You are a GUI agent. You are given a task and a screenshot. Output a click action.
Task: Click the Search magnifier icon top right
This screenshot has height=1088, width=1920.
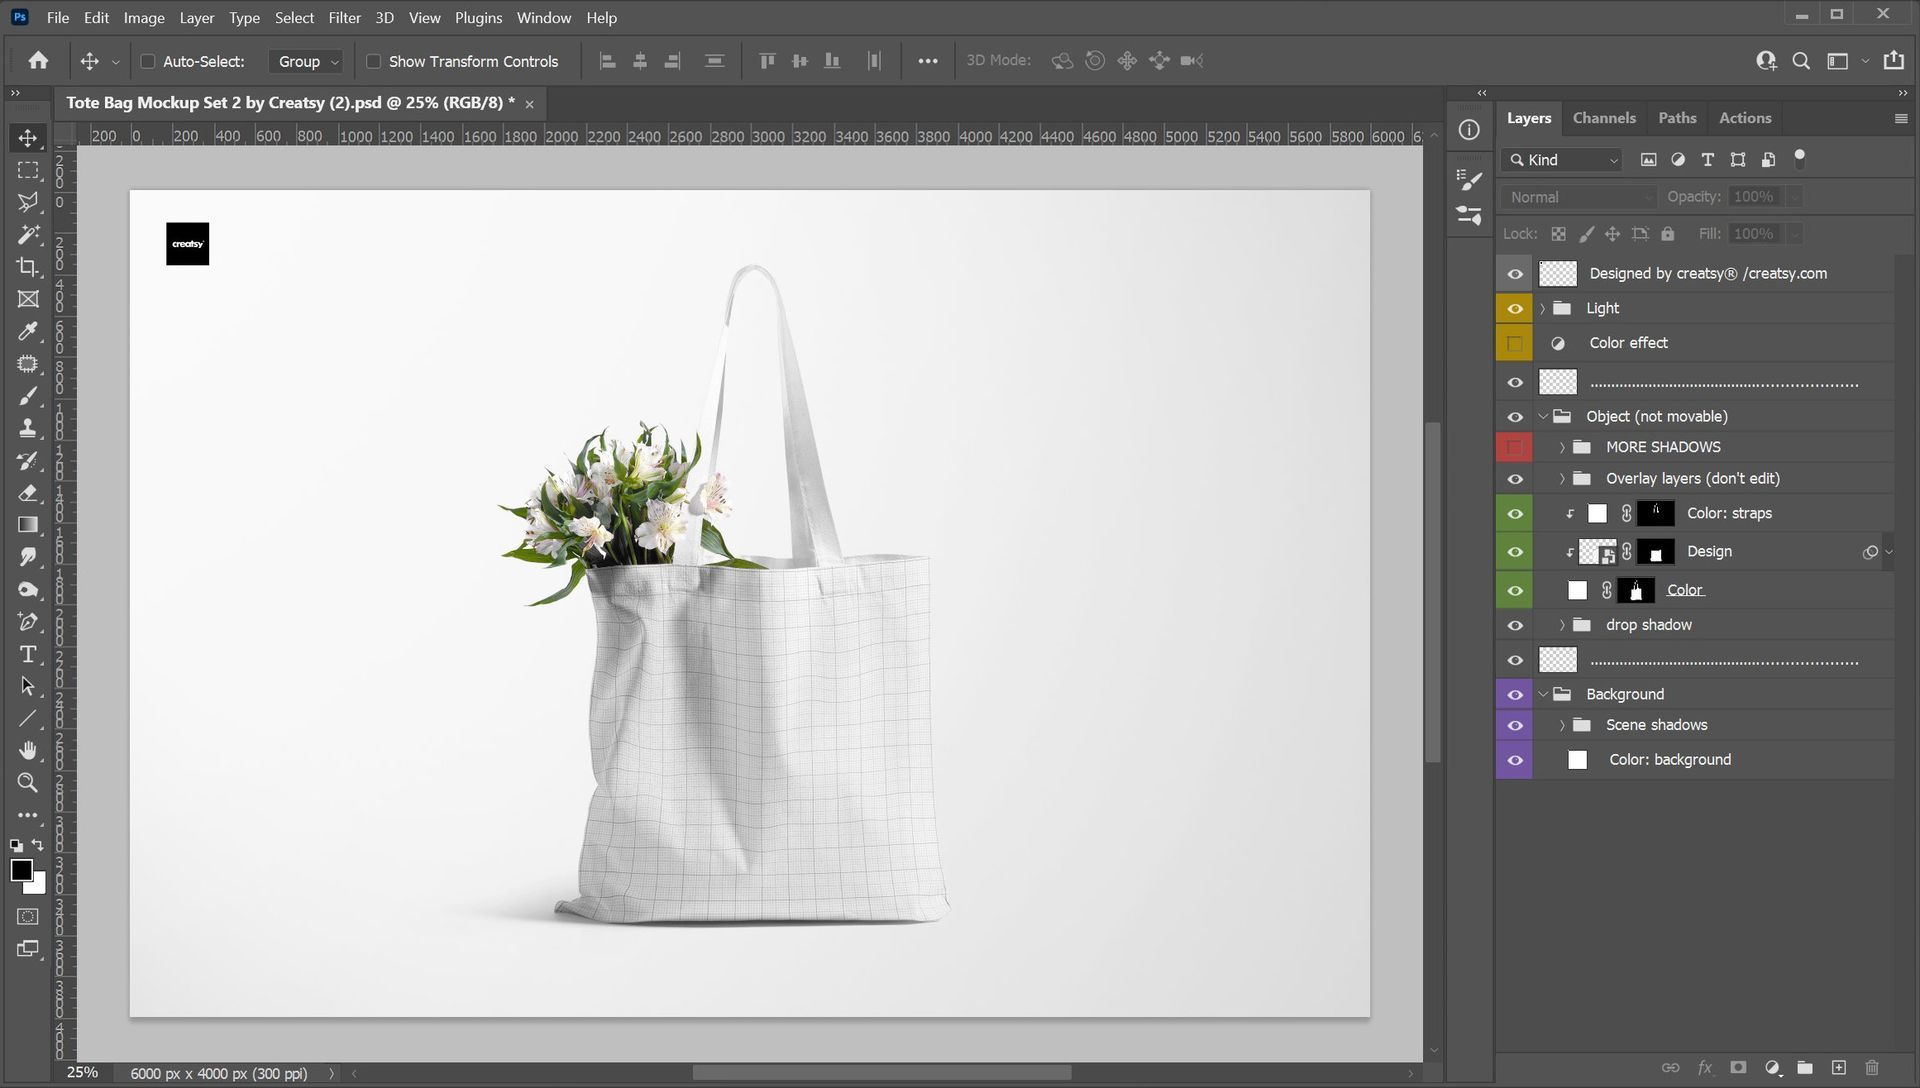pos(1801,61)
